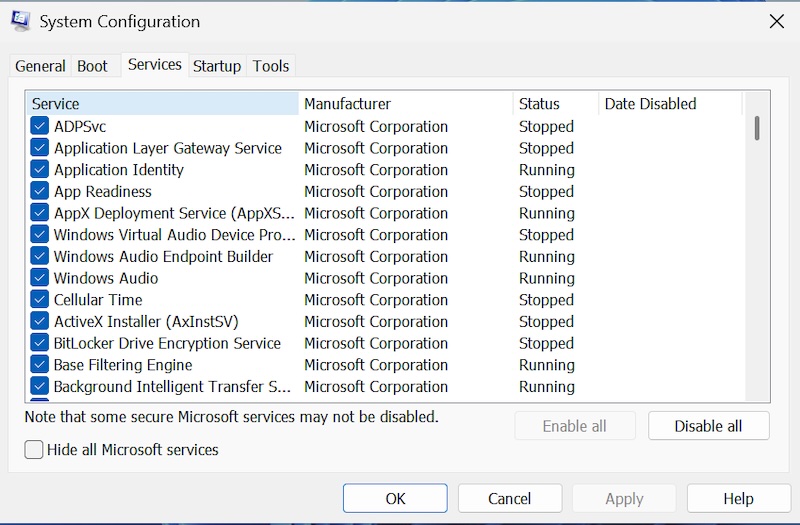Click Running status of Application Identity
This screenshot has height=525, width=800.
point(547,169)
